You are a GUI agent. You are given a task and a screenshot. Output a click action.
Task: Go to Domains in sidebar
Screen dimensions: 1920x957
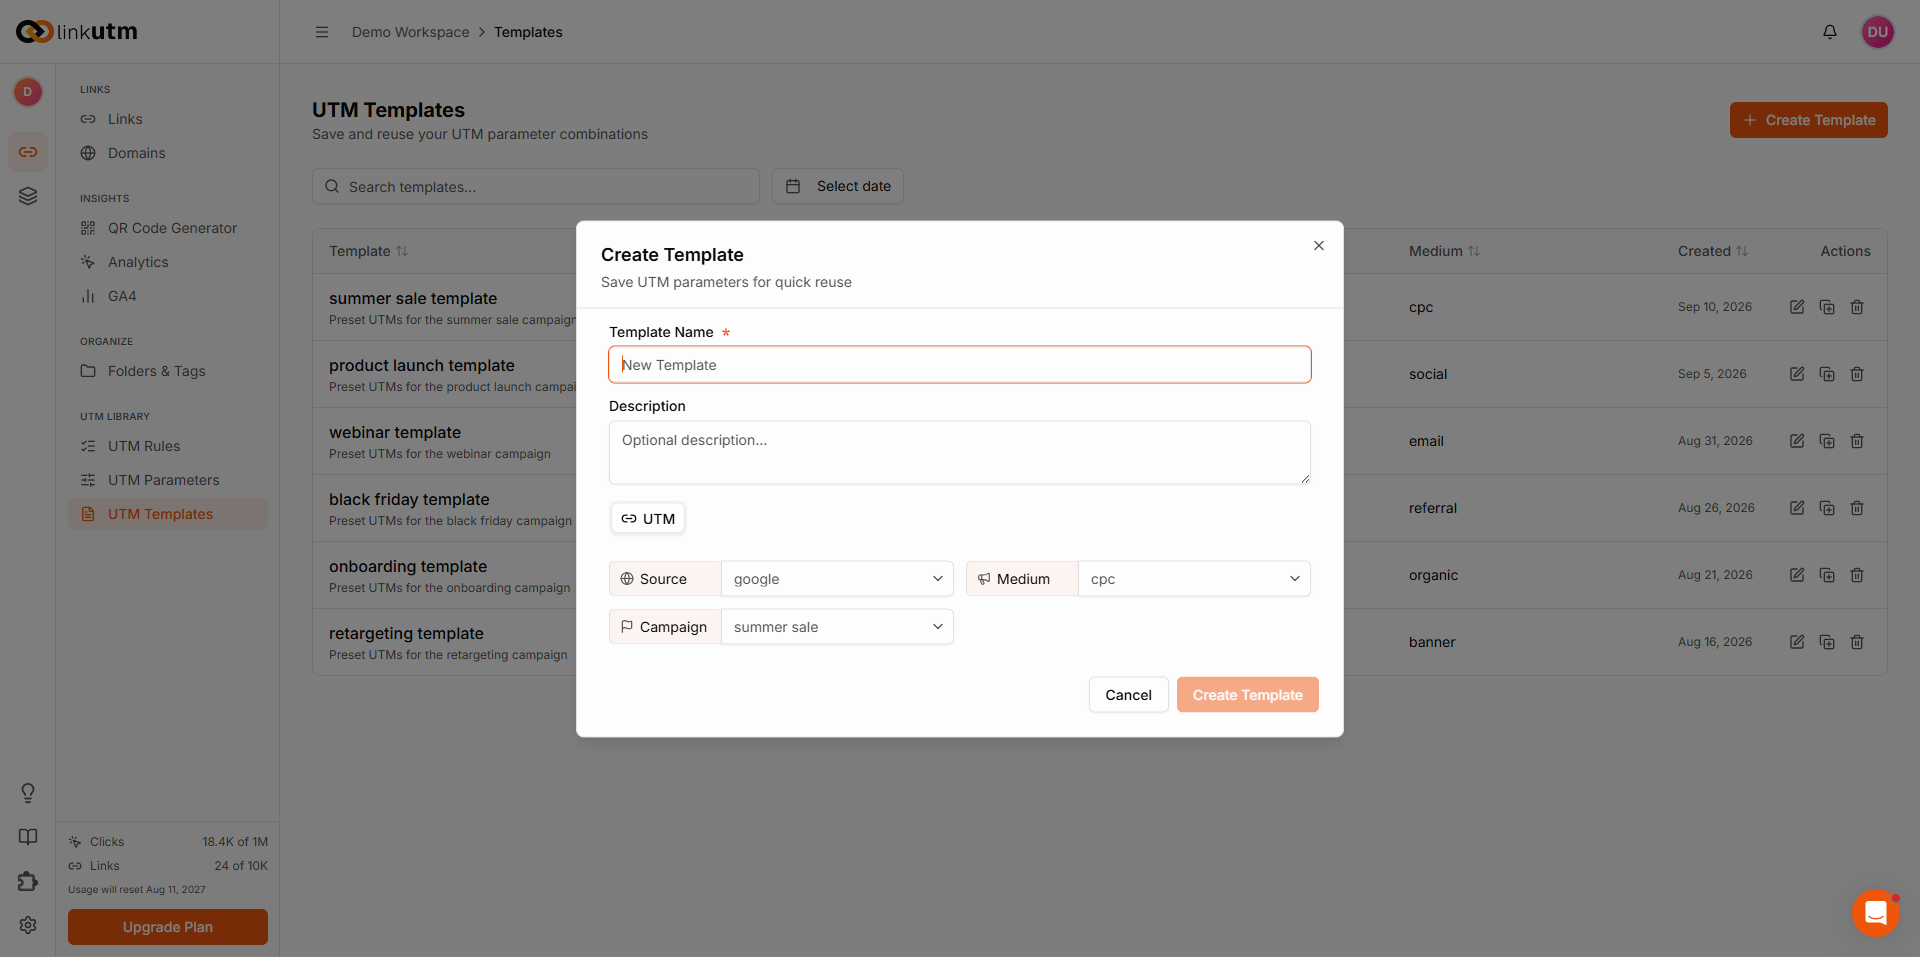(168, 153)
